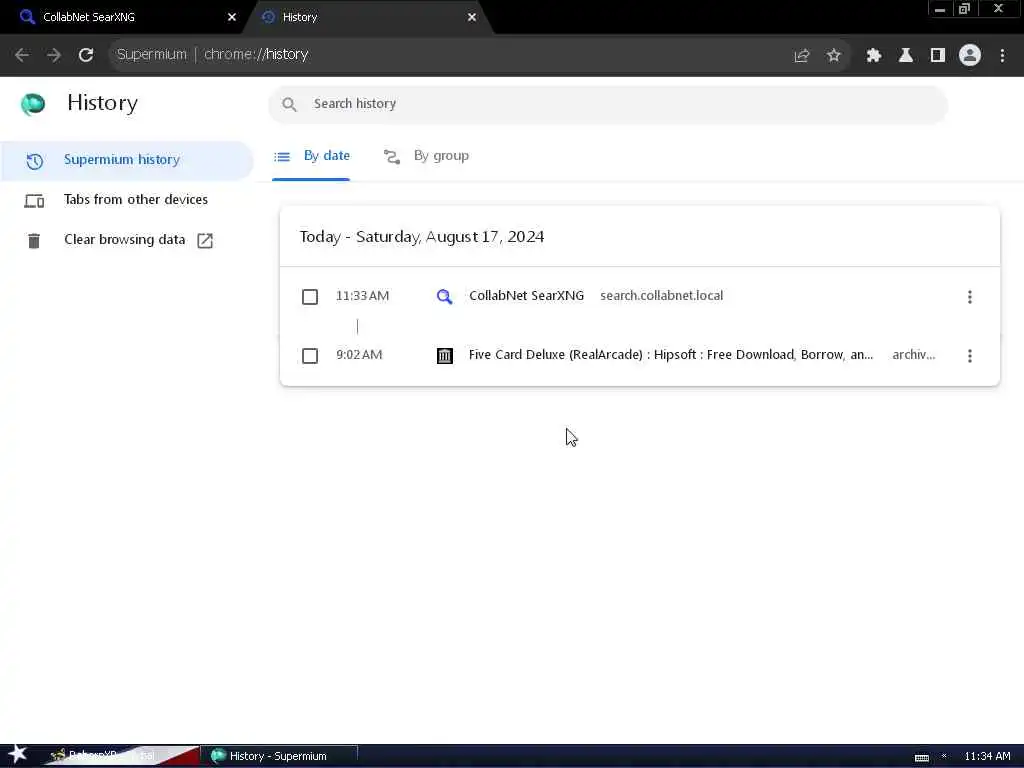Click the 11:33 AM timestamp
This screenshot has height=768, width=1024.
point(362,296)
